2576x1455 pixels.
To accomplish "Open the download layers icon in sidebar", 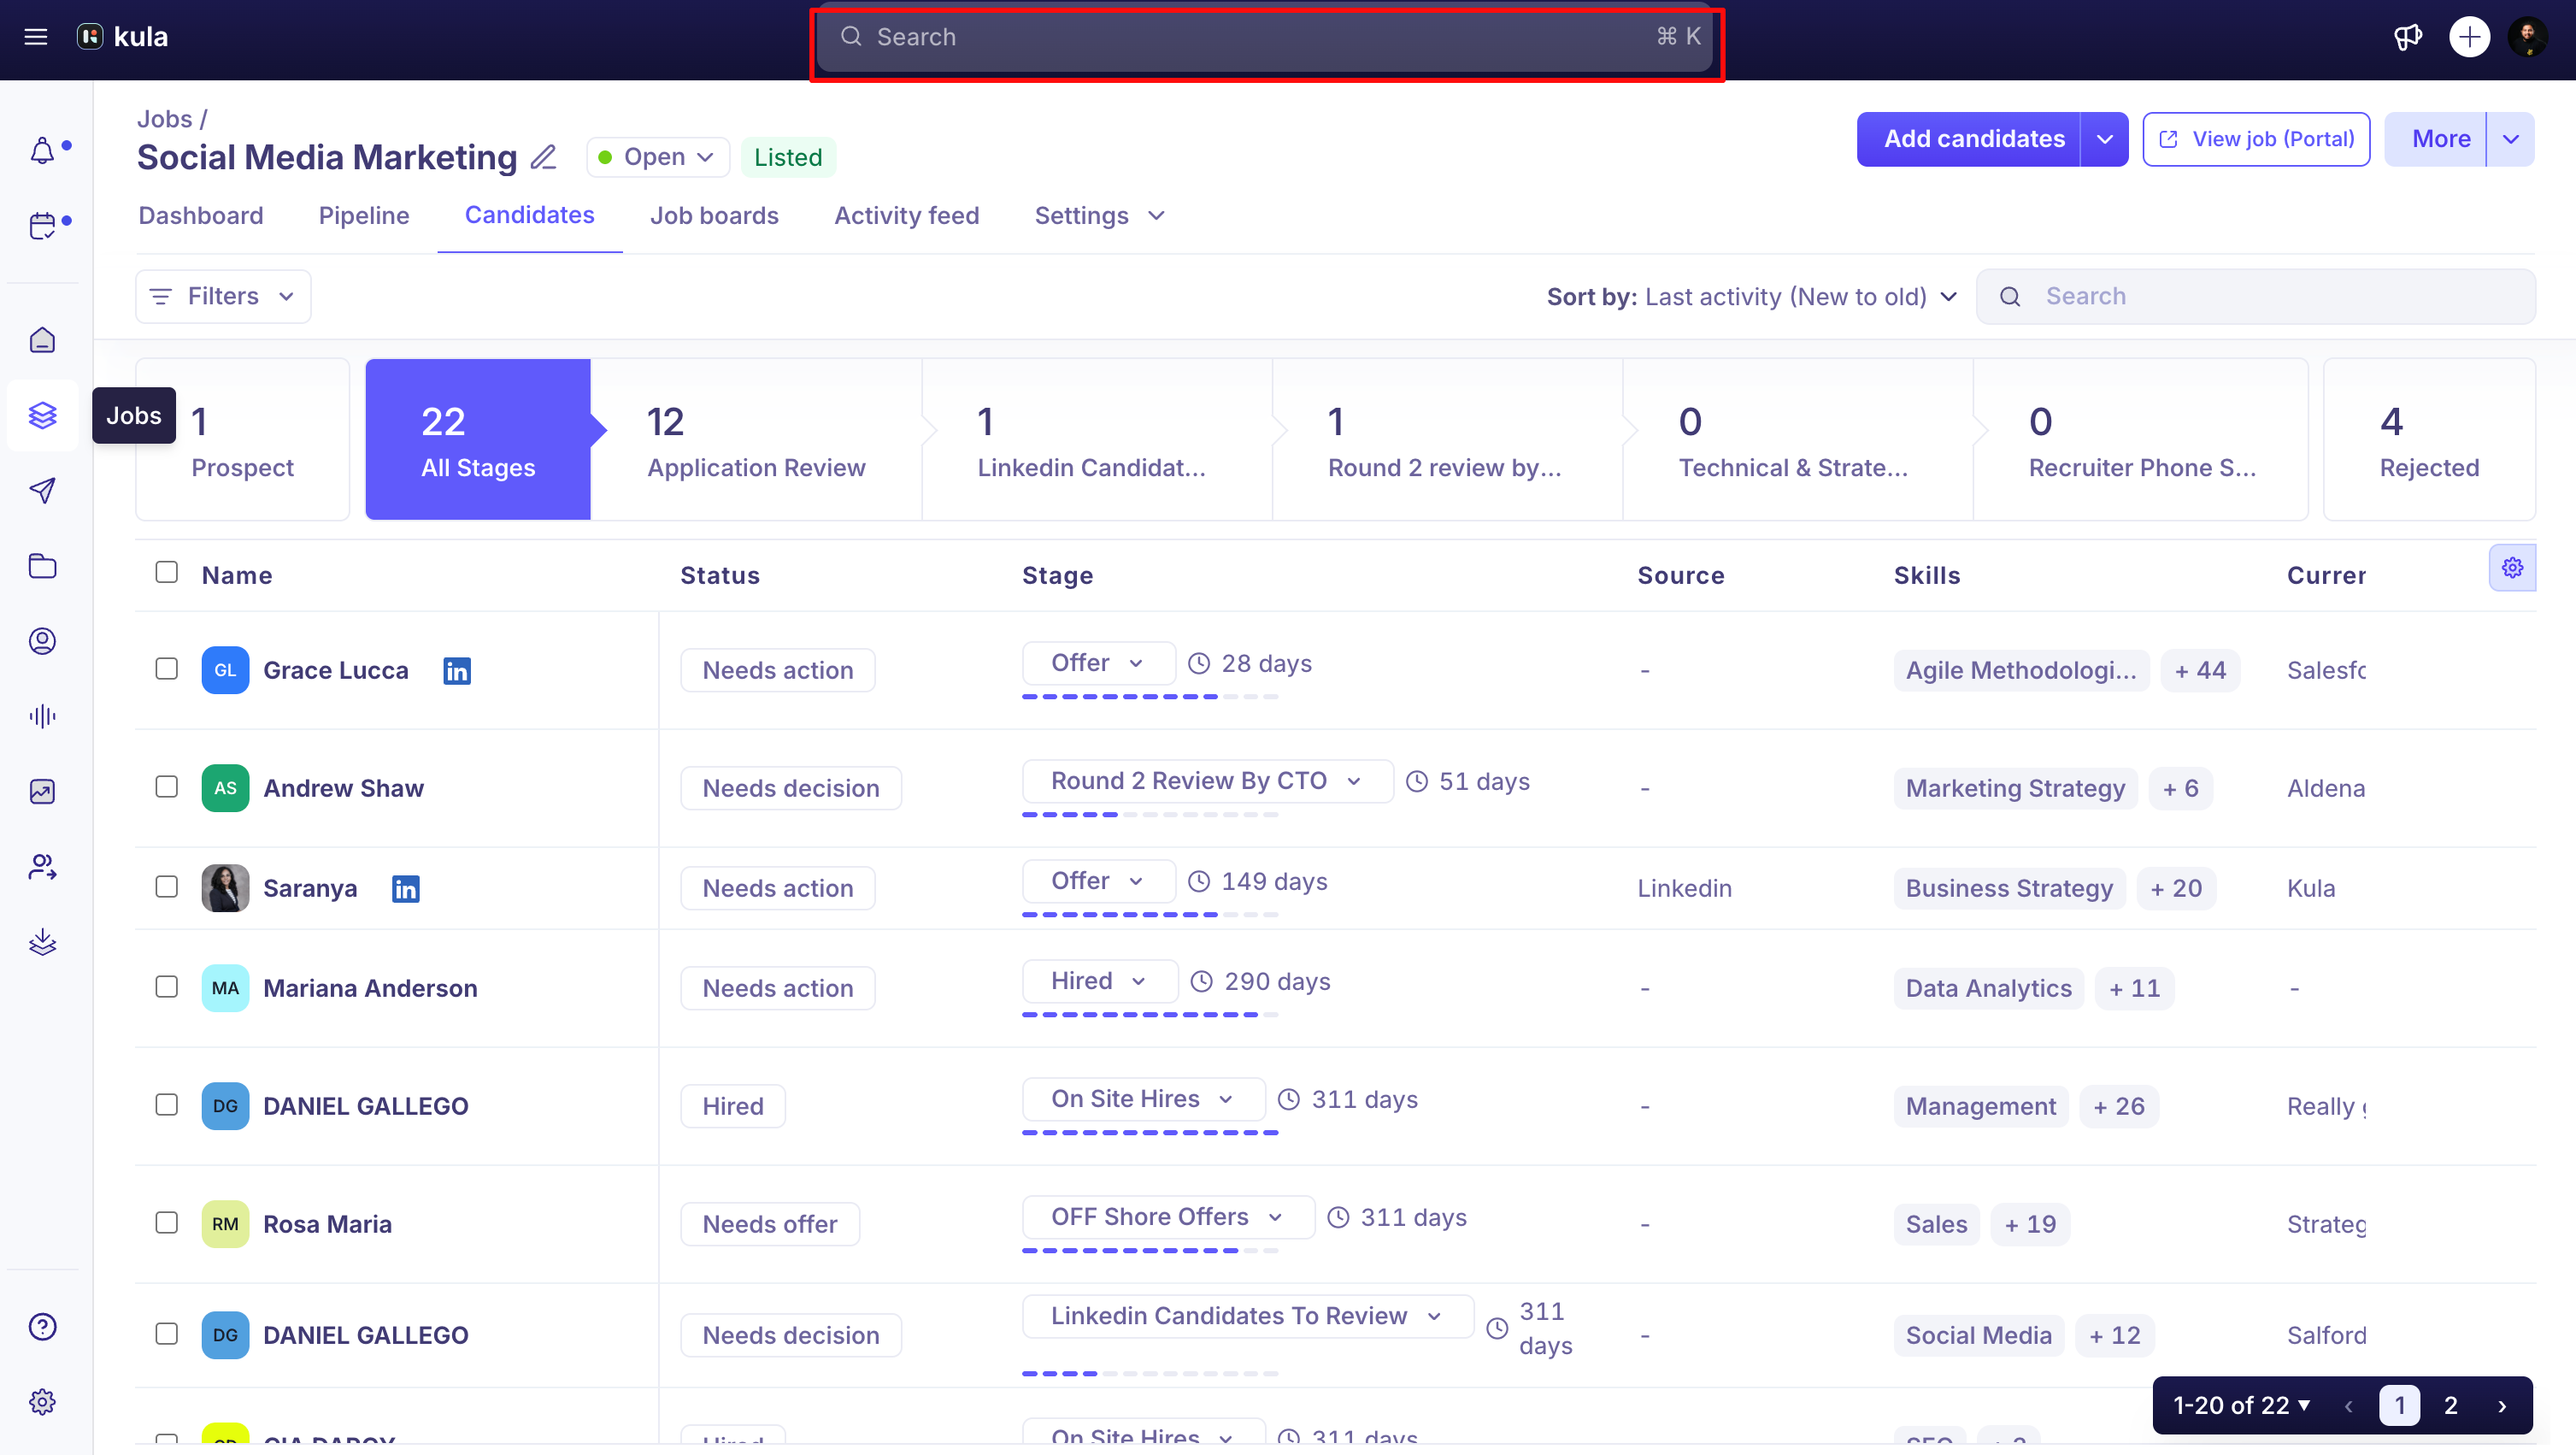I will [x=42, y=941].
